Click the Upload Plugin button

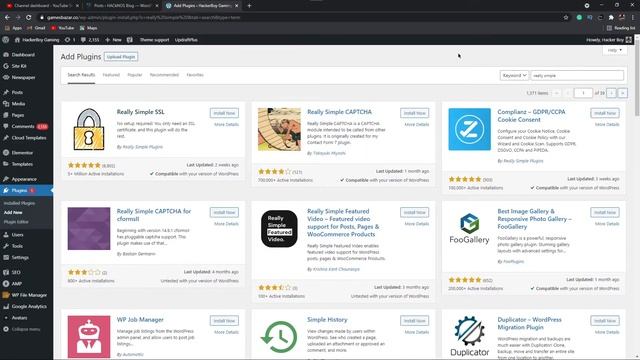pos(121,57)
